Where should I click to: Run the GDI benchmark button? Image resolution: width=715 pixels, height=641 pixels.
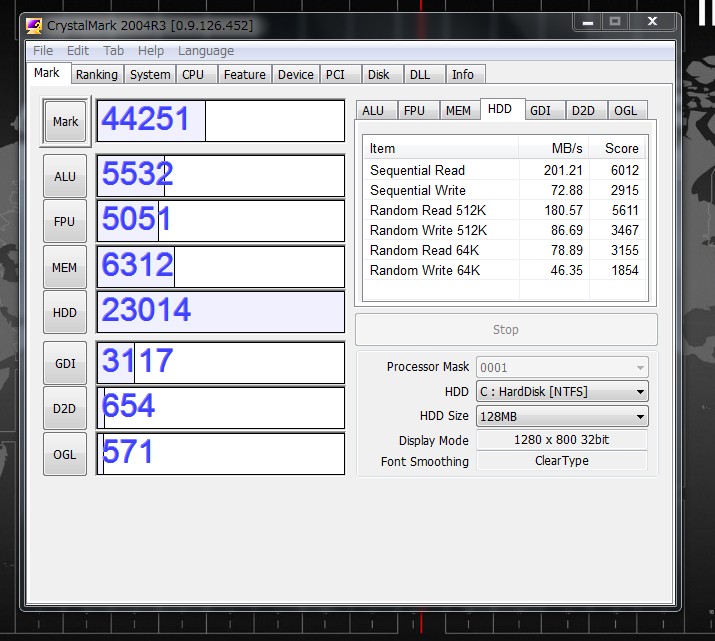(65, 363)
